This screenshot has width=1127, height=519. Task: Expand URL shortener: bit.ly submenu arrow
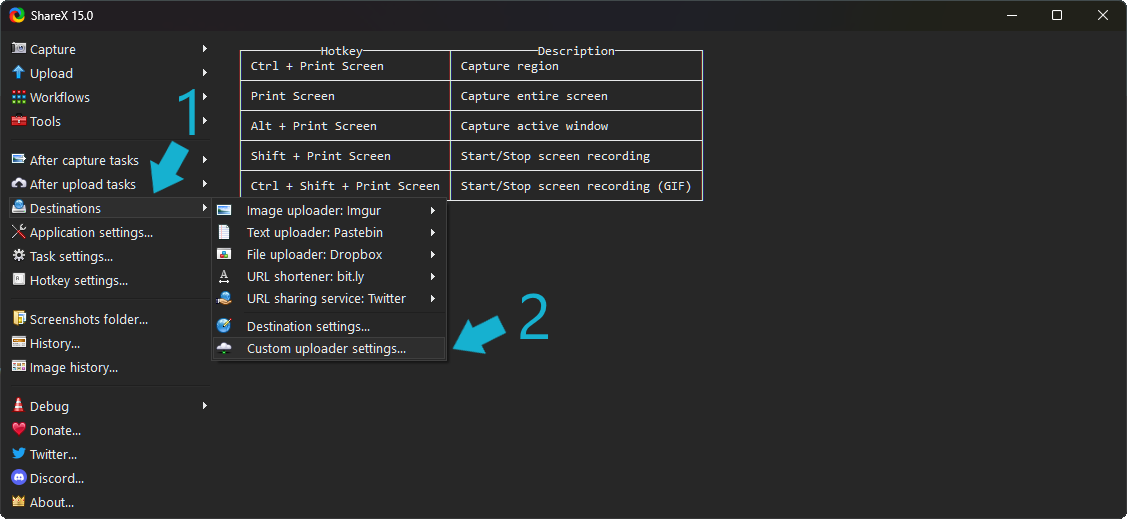433,277
